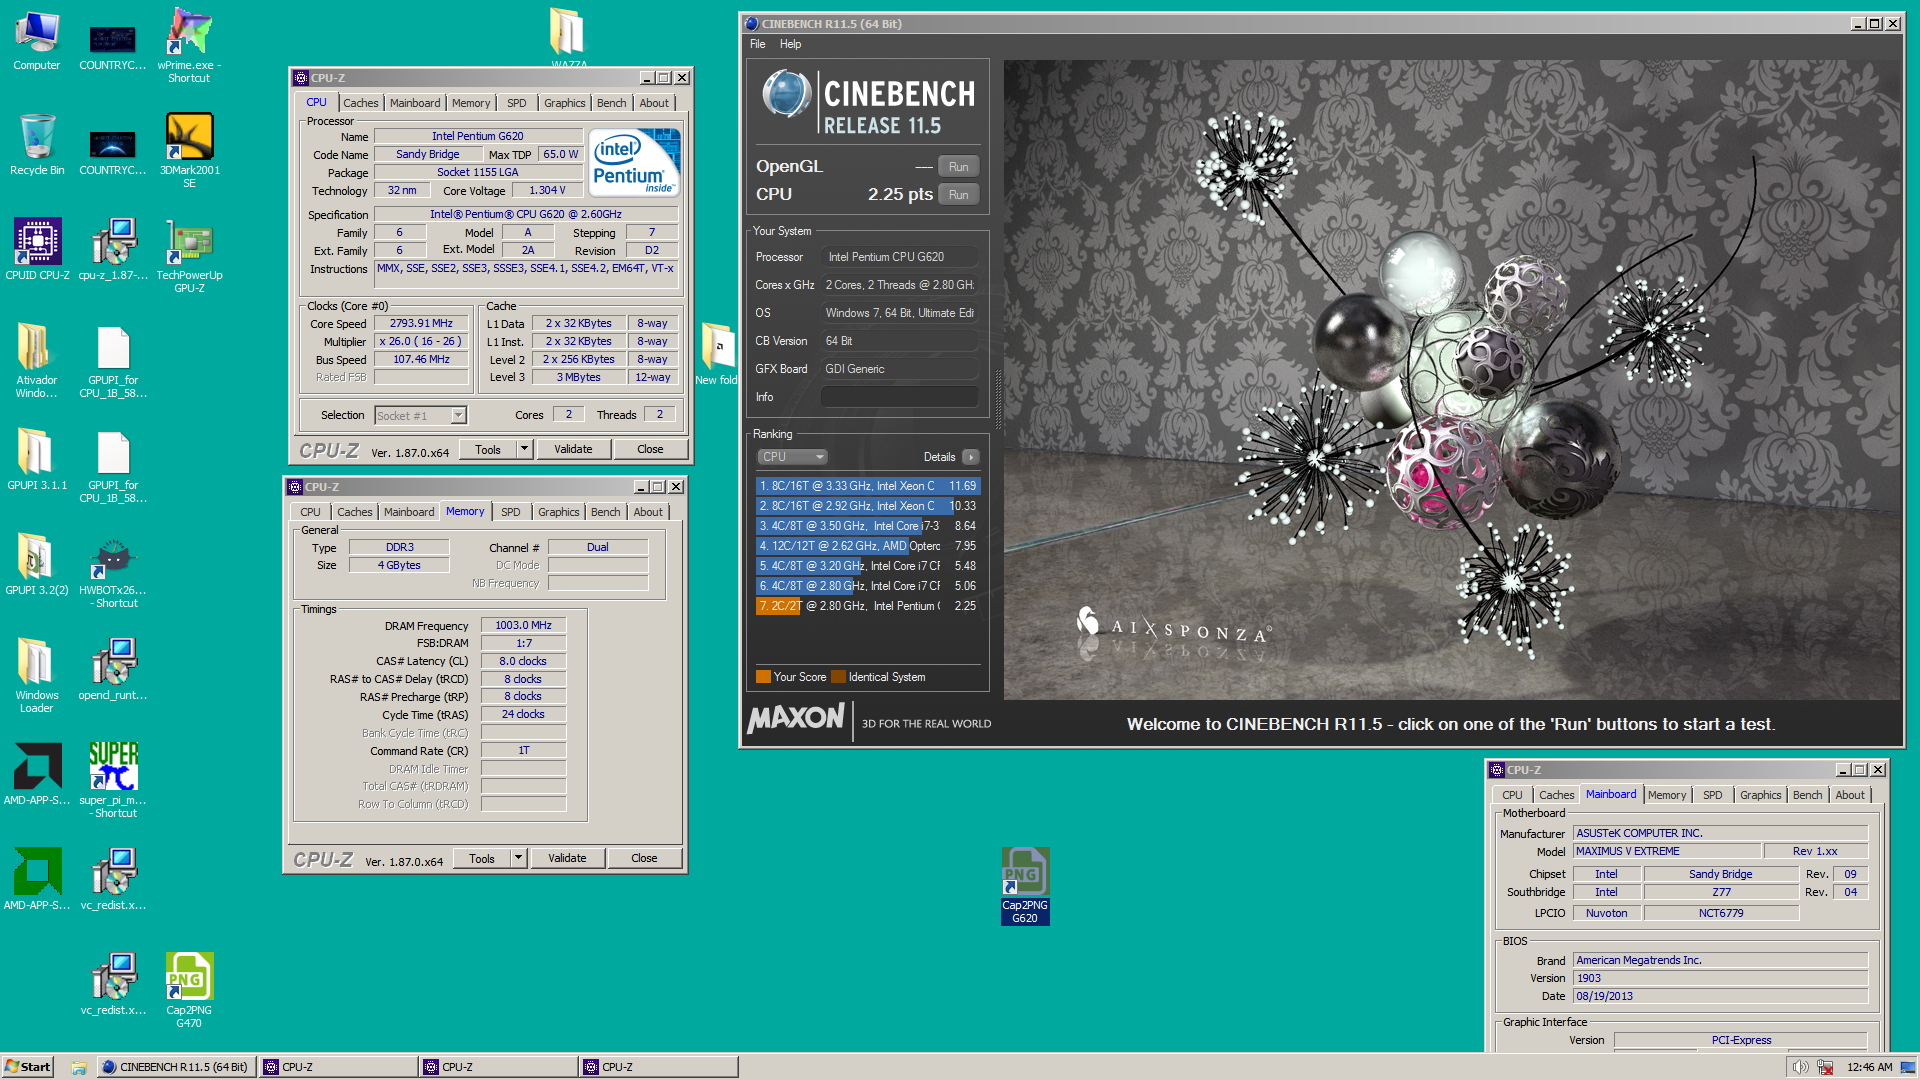
Task: Click the taskbar clock 12:46 AM
Action: (1869, 1067)
